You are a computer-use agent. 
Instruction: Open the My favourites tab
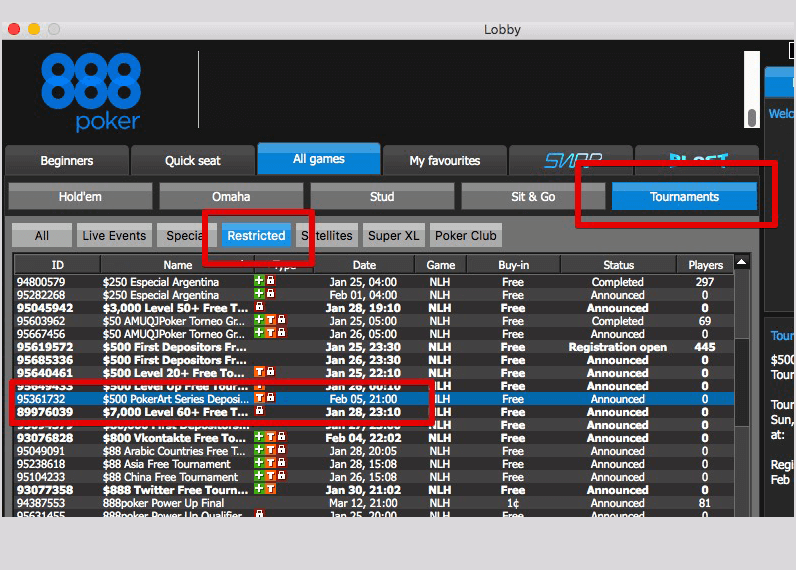[444, 161]
